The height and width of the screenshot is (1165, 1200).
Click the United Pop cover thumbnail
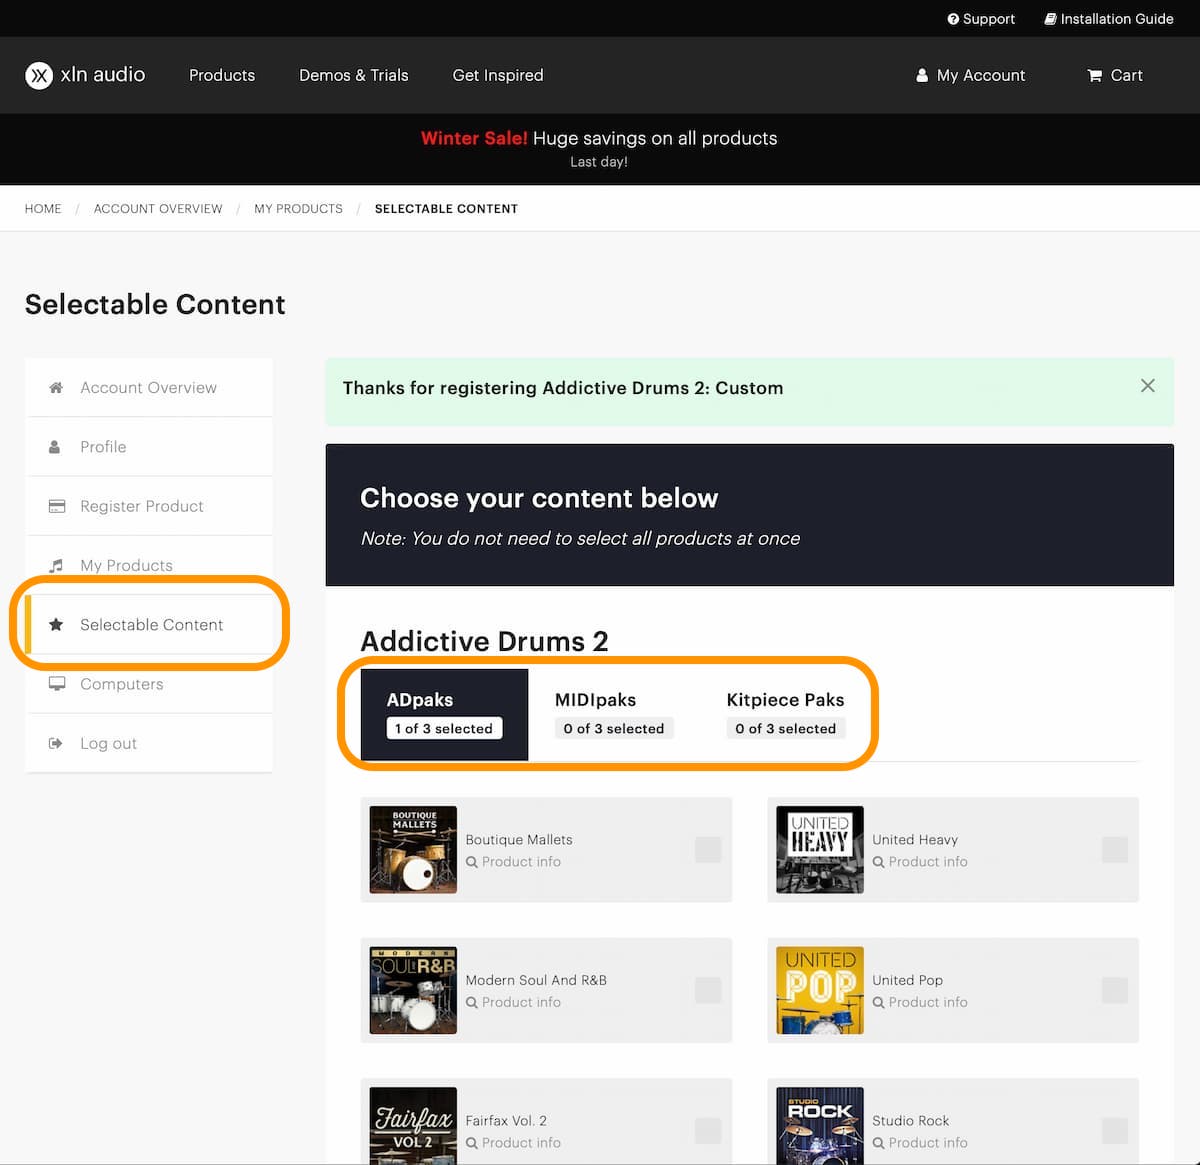click(x=820, y=990)
